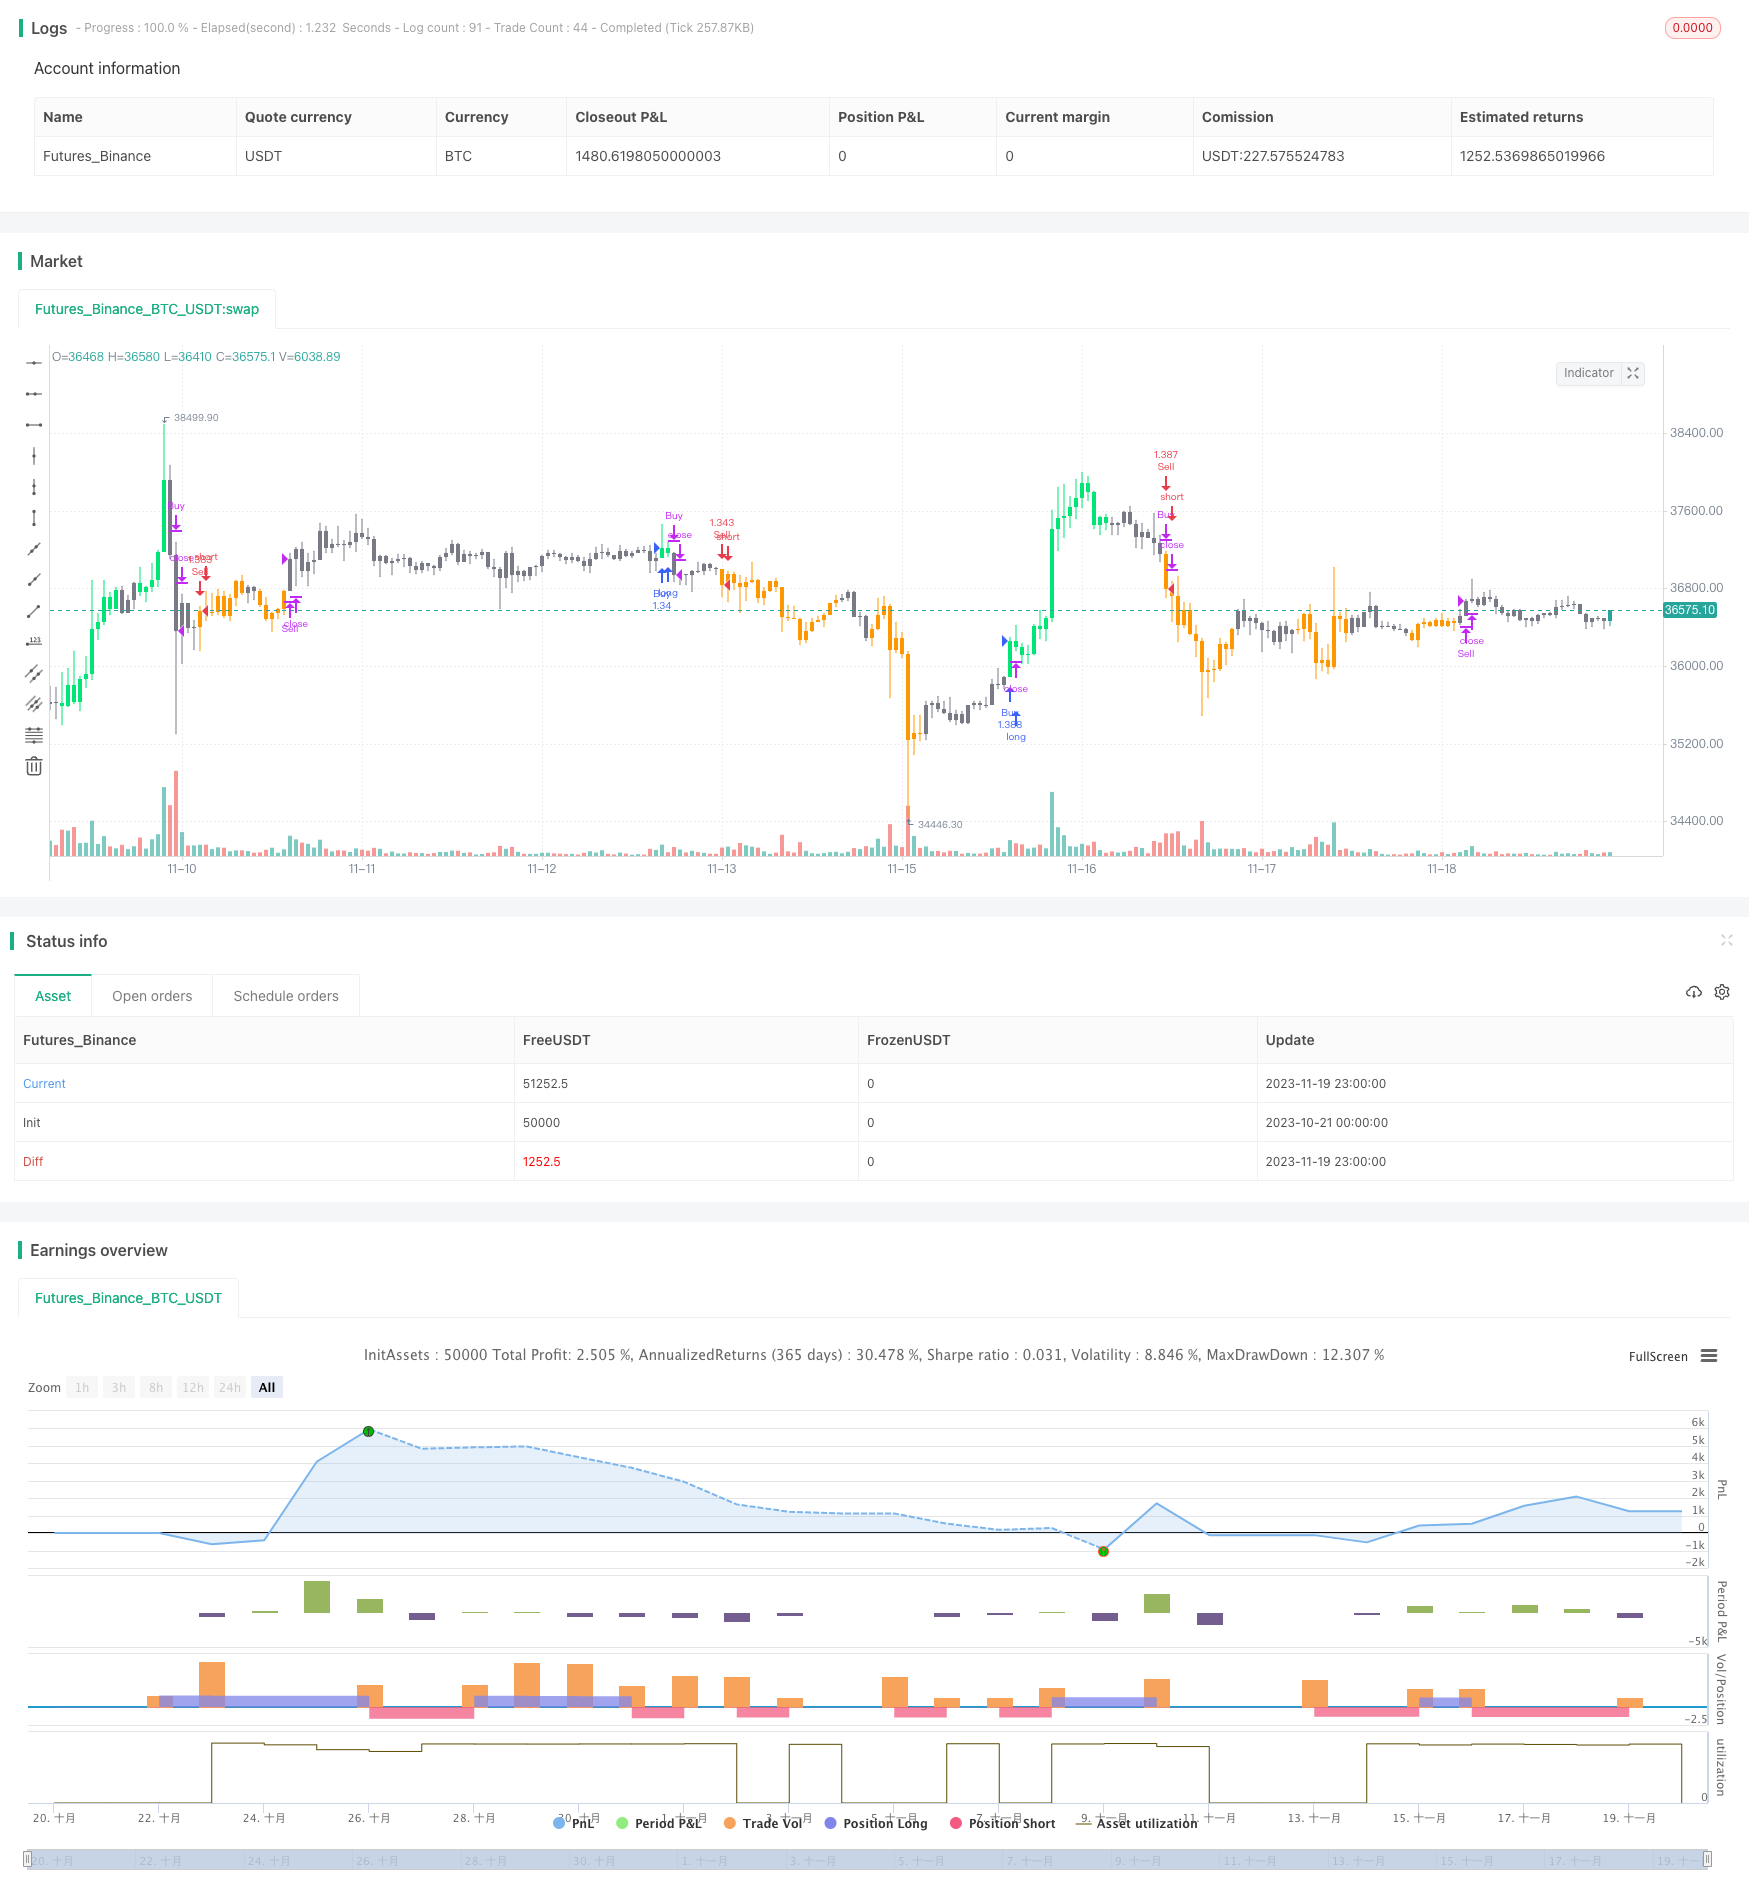Select the horizontal straight line drawing tool
This screenshot has width=1749, height=1898.
(x=34, y=363)
